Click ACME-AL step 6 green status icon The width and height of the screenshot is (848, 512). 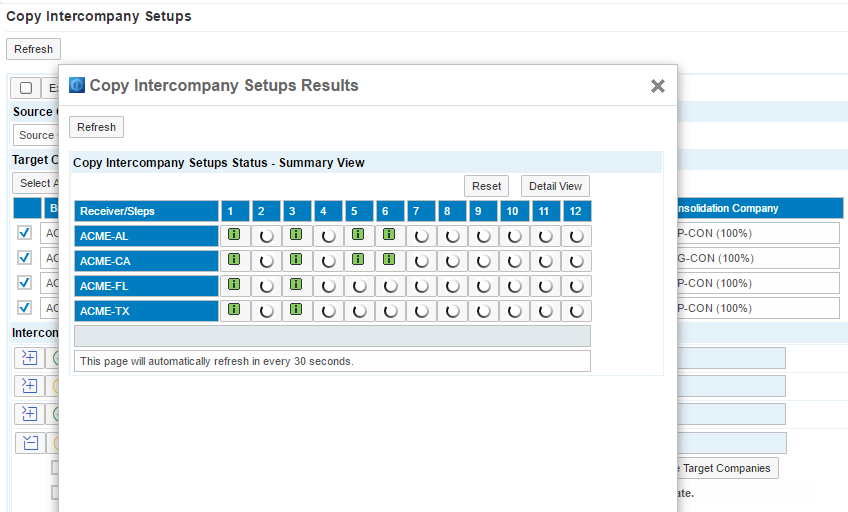[x=389, y=235]
